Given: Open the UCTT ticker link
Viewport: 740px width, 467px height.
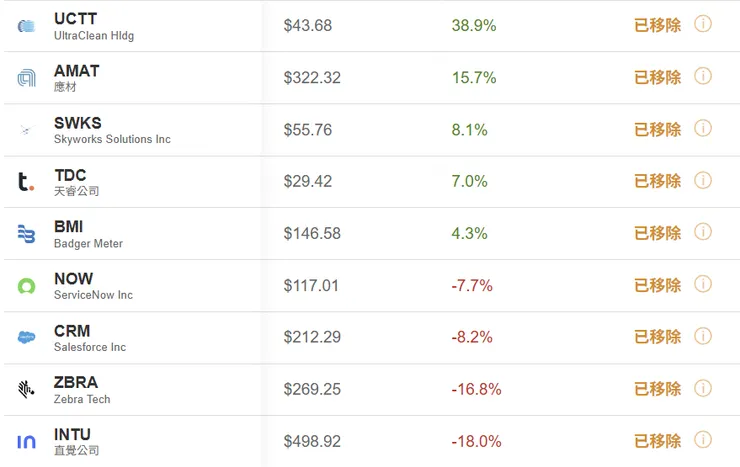Looking at the screenshot, I should (76, 18).
